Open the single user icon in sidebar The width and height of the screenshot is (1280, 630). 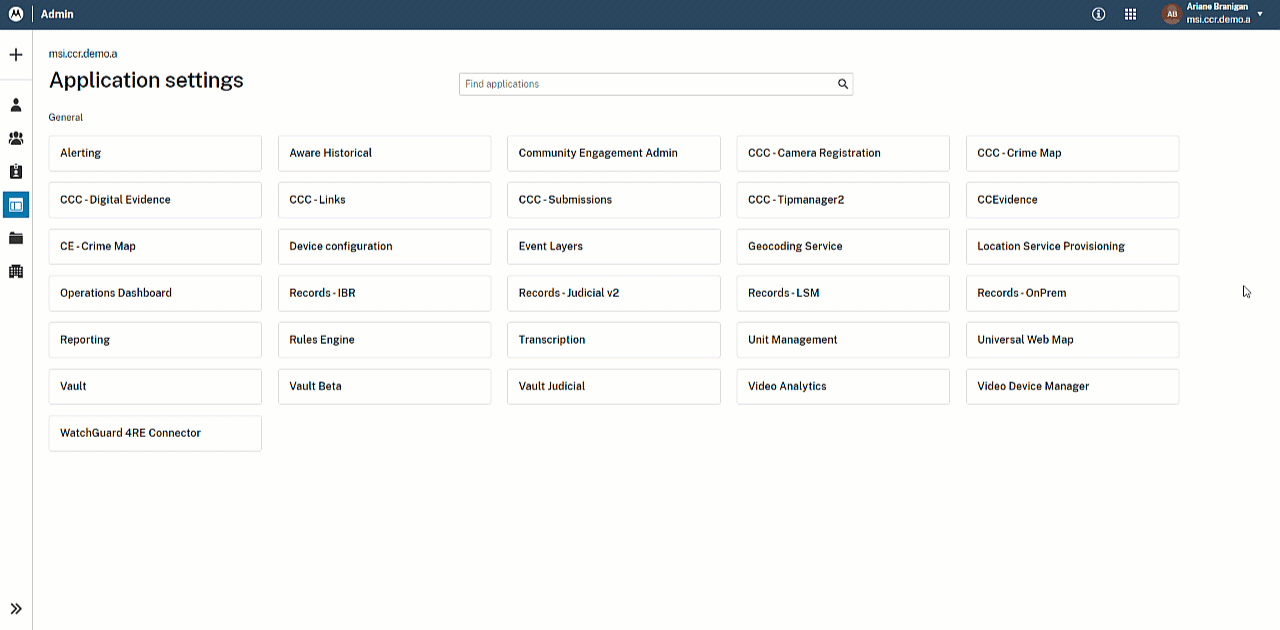coord(16,105)
